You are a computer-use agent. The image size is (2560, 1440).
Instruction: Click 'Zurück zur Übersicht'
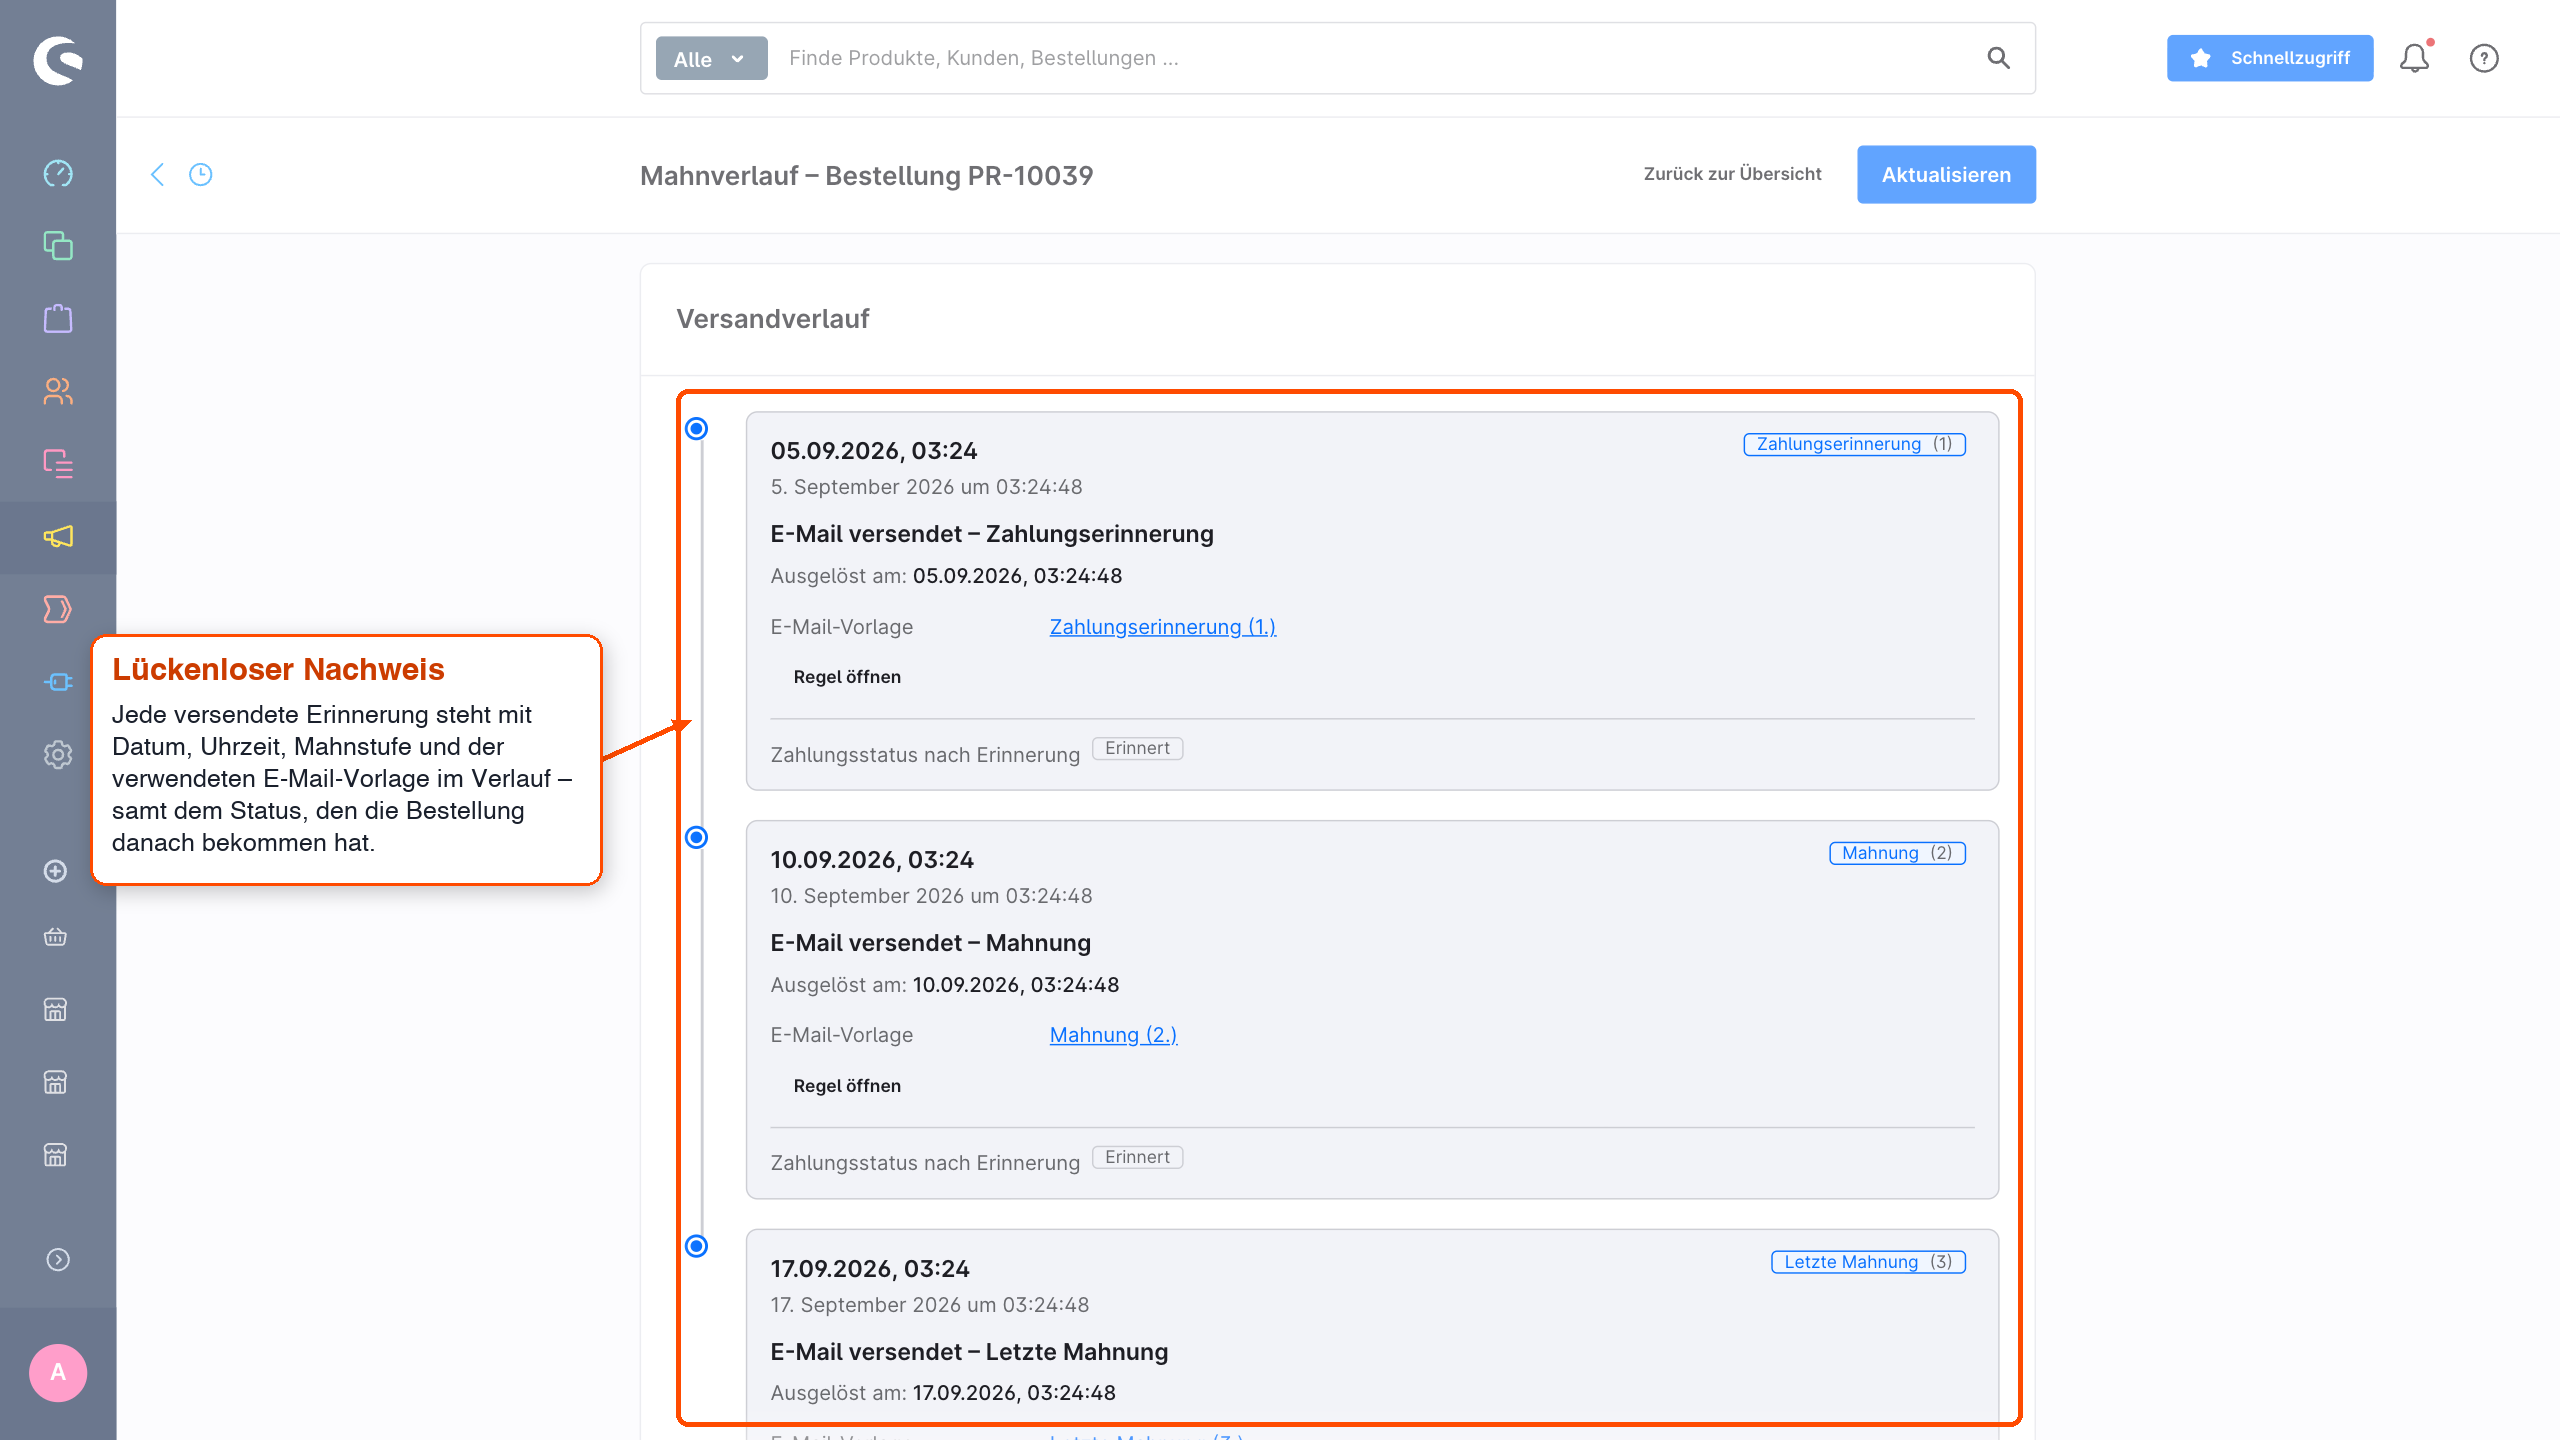pyautogui.click(x=1732, y=174)
